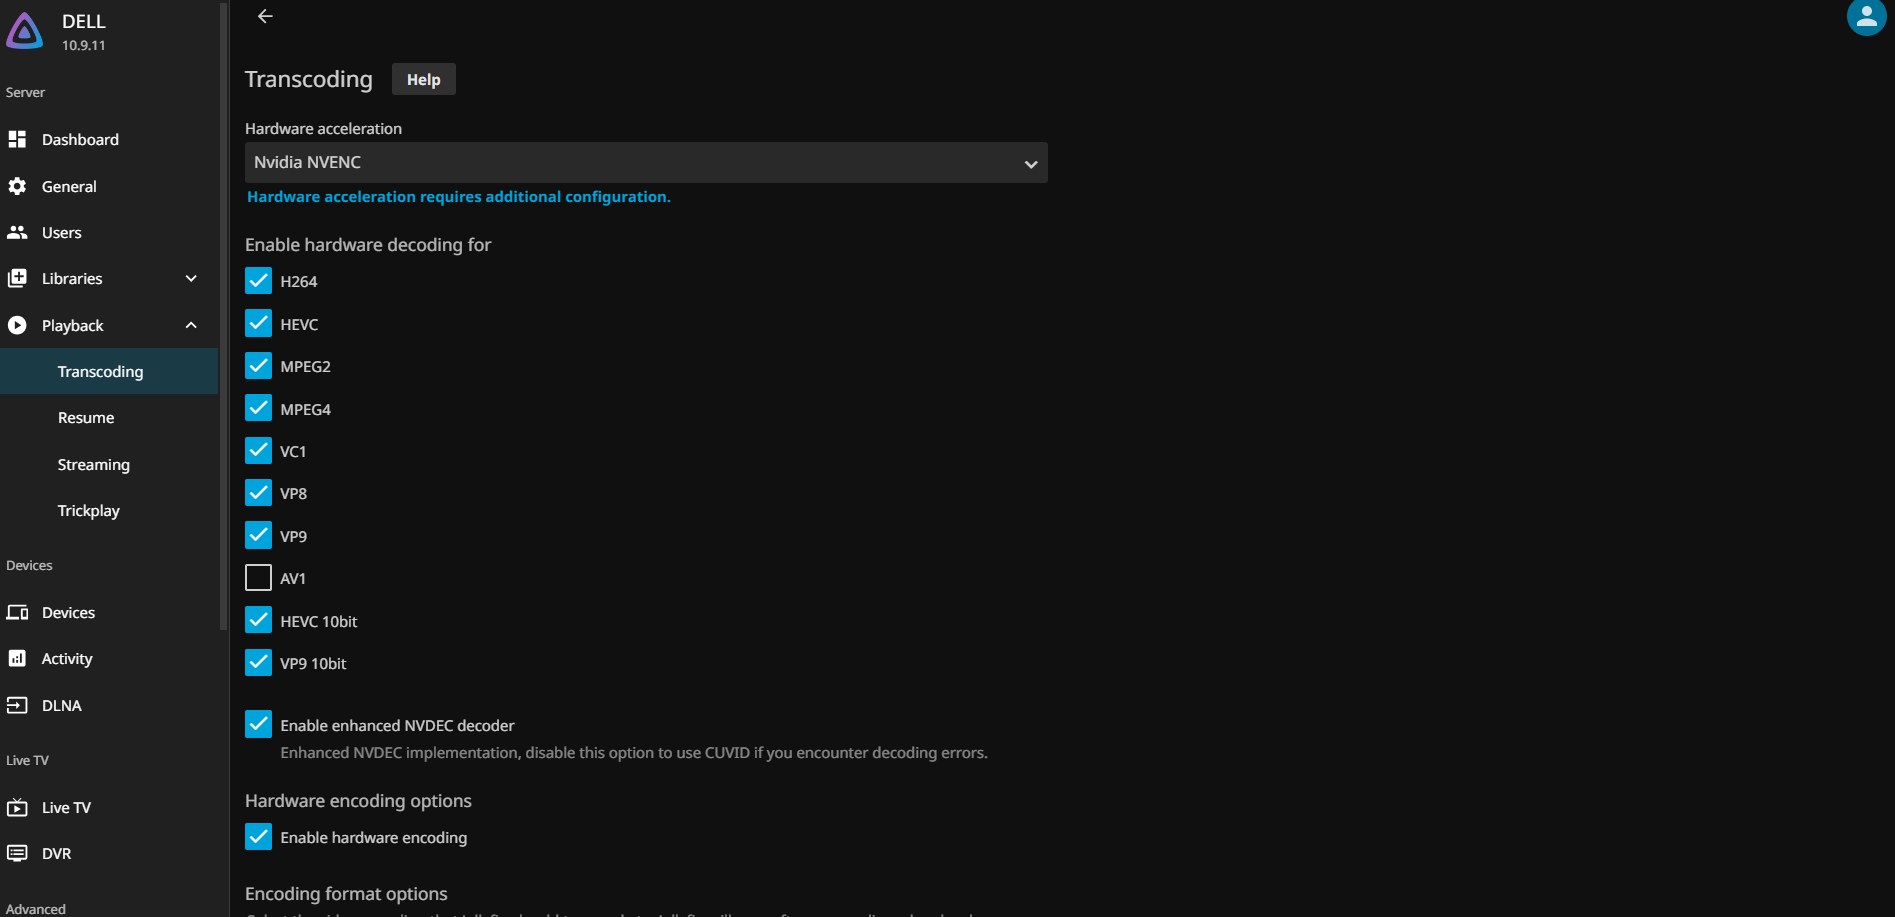
Task: Open user profile avatar menu
Action: point(1865,17)
